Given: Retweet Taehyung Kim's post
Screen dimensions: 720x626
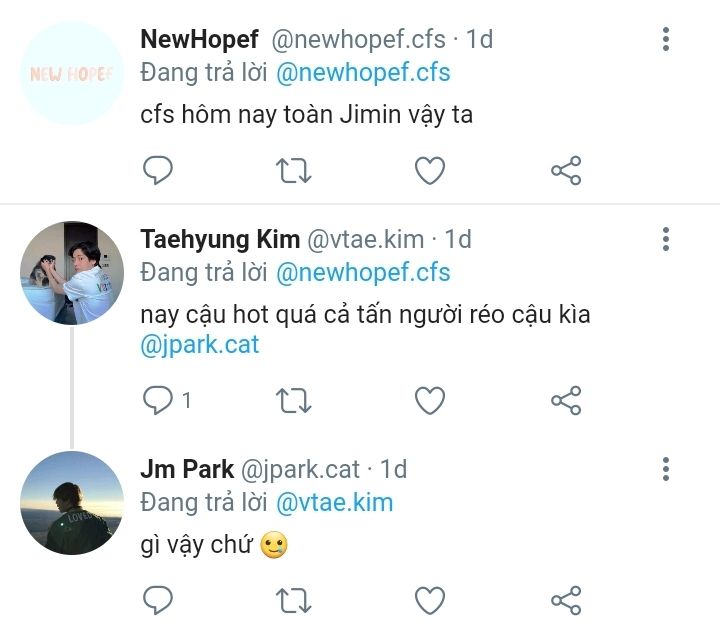Looking at the screenshot, I should click(293, 400).
